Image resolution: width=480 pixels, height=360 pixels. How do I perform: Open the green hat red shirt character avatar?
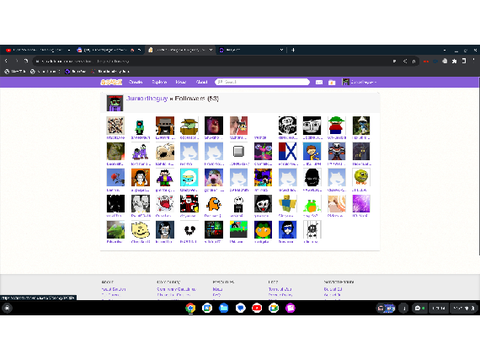pos(336,126)
